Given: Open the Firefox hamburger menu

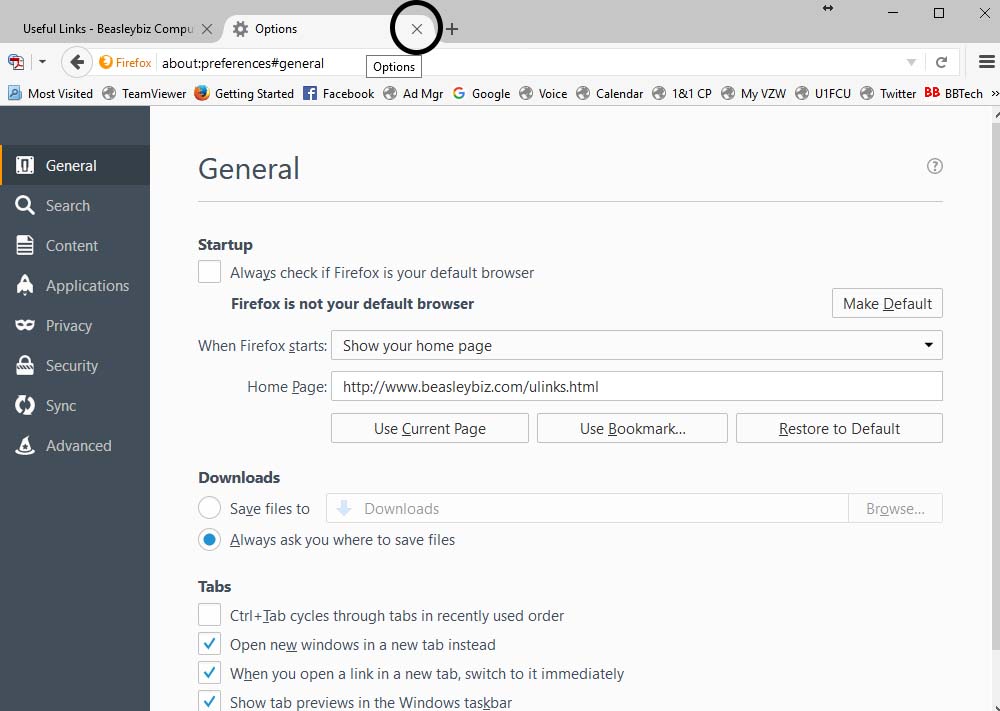Looking at the screenshot, I should 988,61.
